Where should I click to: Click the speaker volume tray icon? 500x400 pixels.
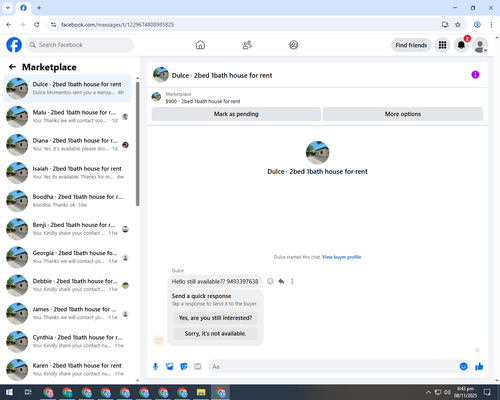pyautogui.click(x=447, y=392)
